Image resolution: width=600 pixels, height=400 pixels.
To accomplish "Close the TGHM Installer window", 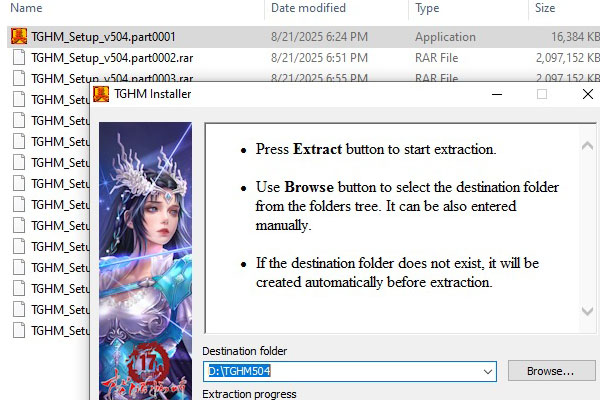I will pos(587,94).
